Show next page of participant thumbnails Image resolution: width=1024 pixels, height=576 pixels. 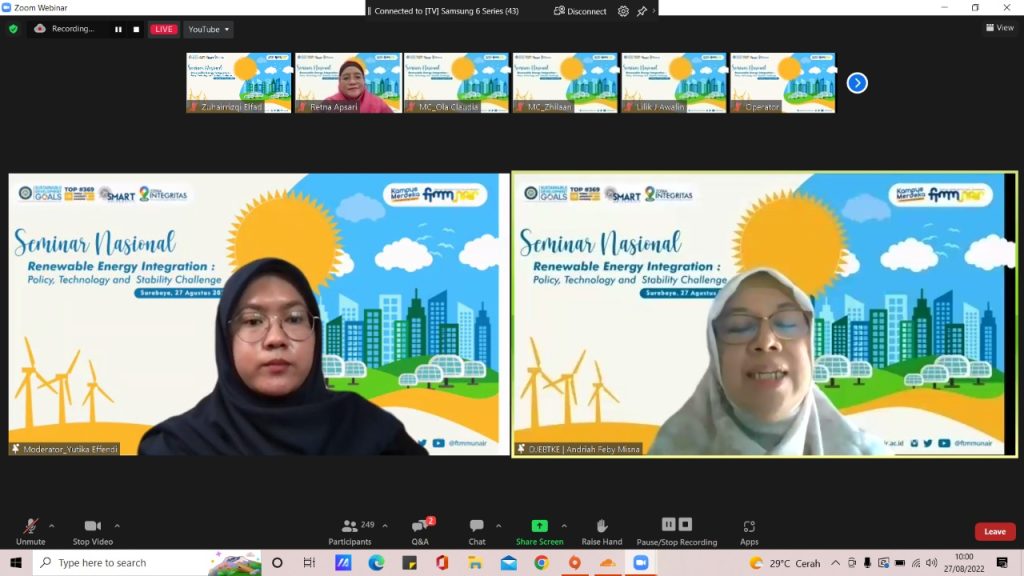coord(857,83)
